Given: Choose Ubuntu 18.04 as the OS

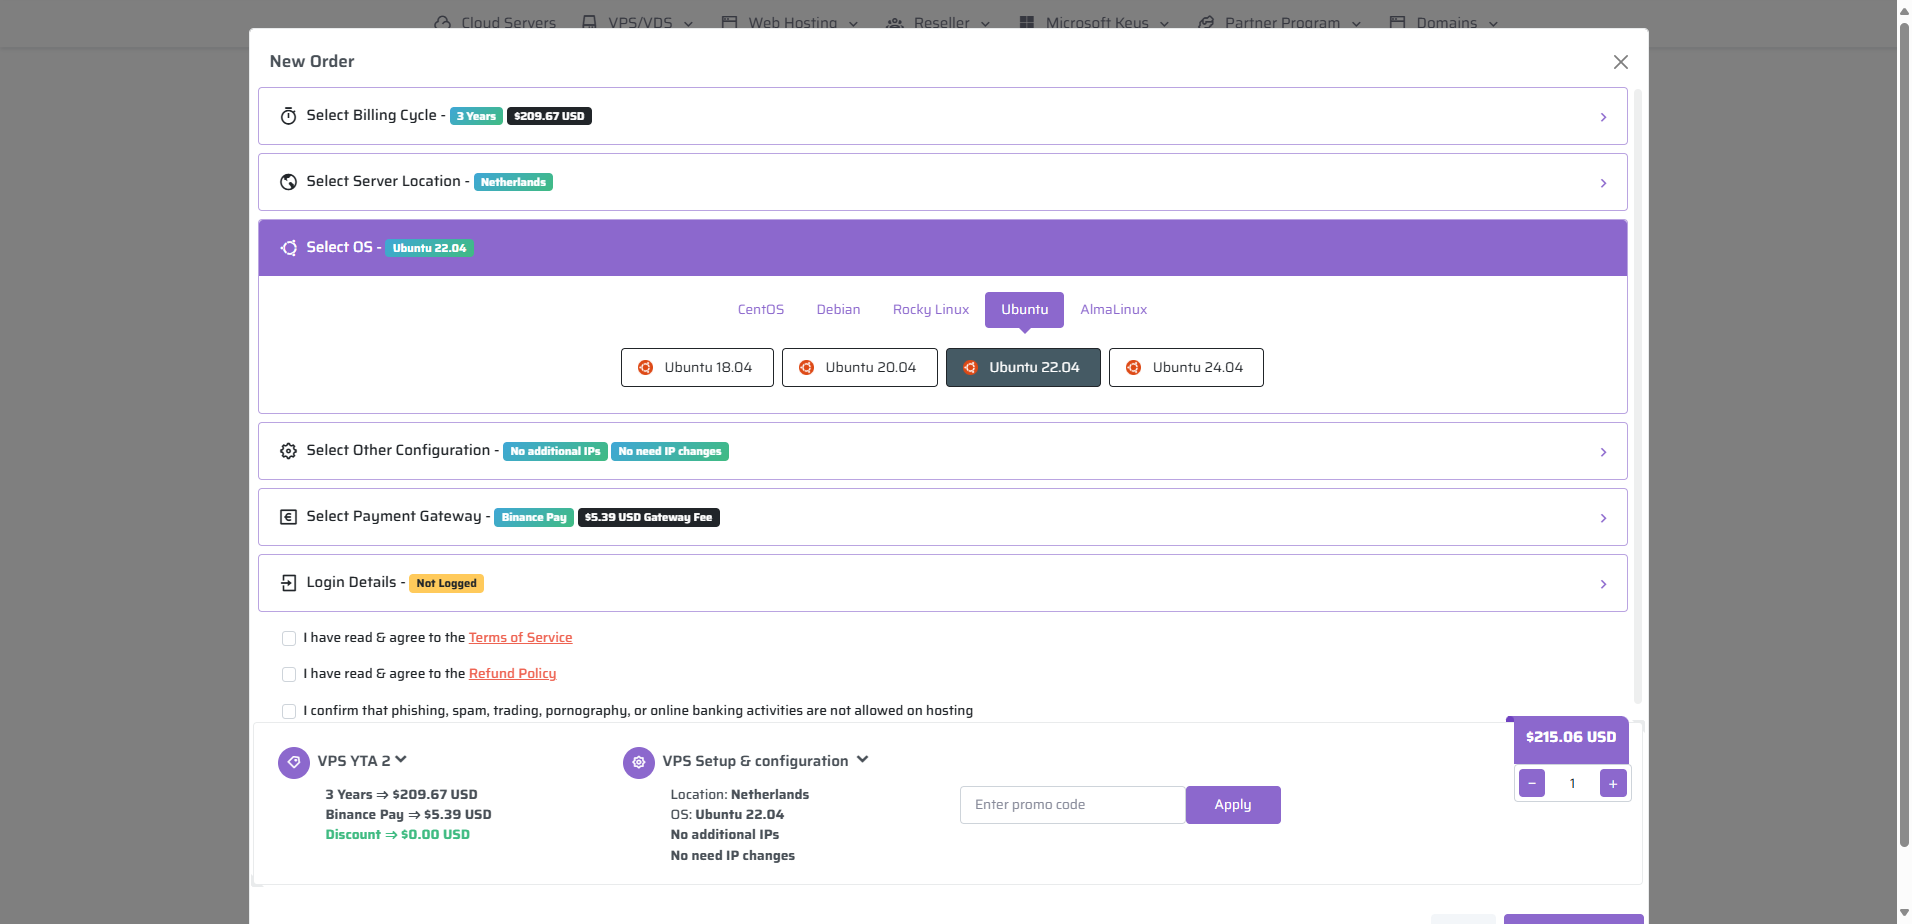Looking at the screenshot, I should (x=697, y=367).
